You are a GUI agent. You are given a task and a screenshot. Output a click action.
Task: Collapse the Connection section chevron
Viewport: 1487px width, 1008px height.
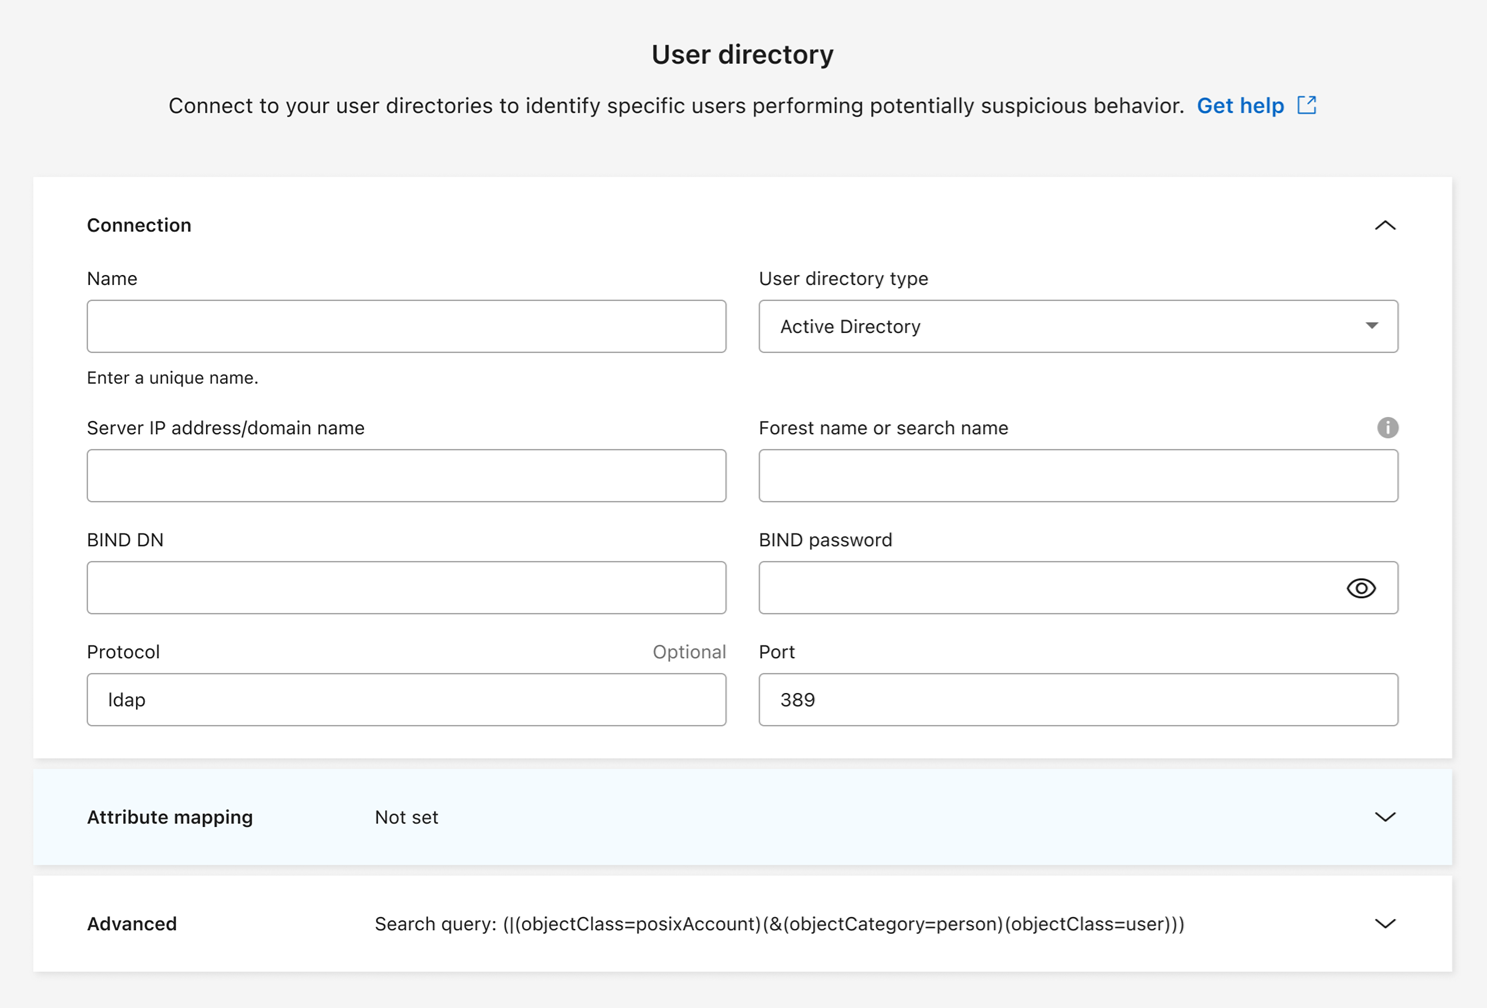click(1384, 226)
